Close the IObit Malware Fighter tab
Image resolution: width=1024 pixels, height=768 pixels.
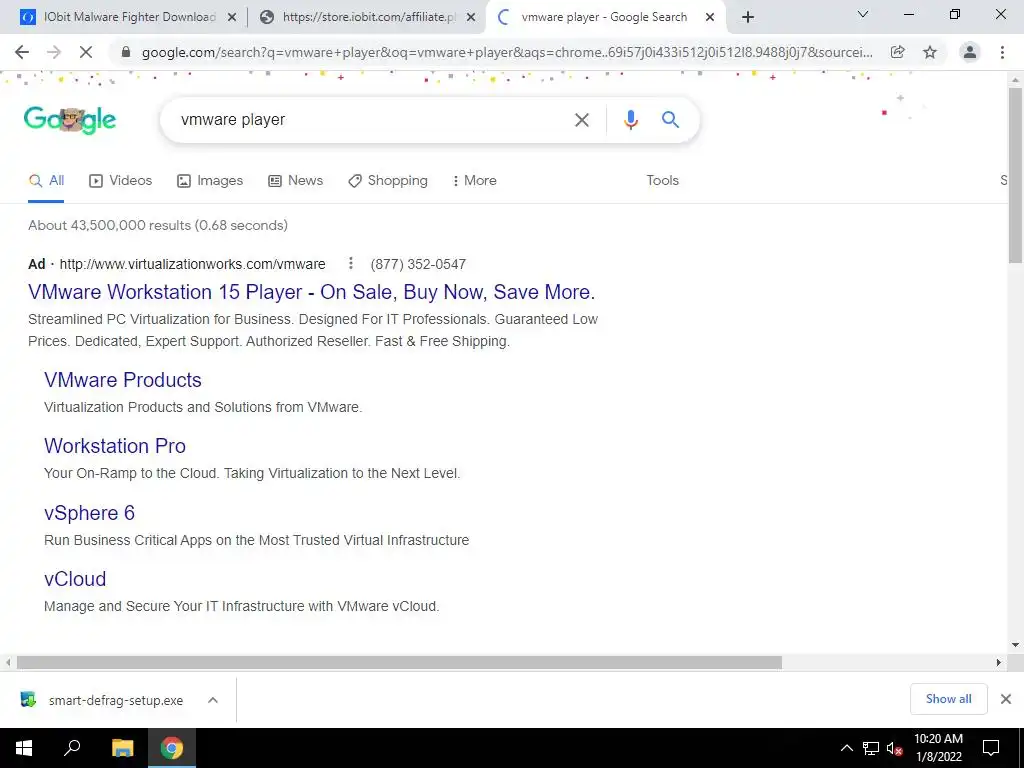231,18
